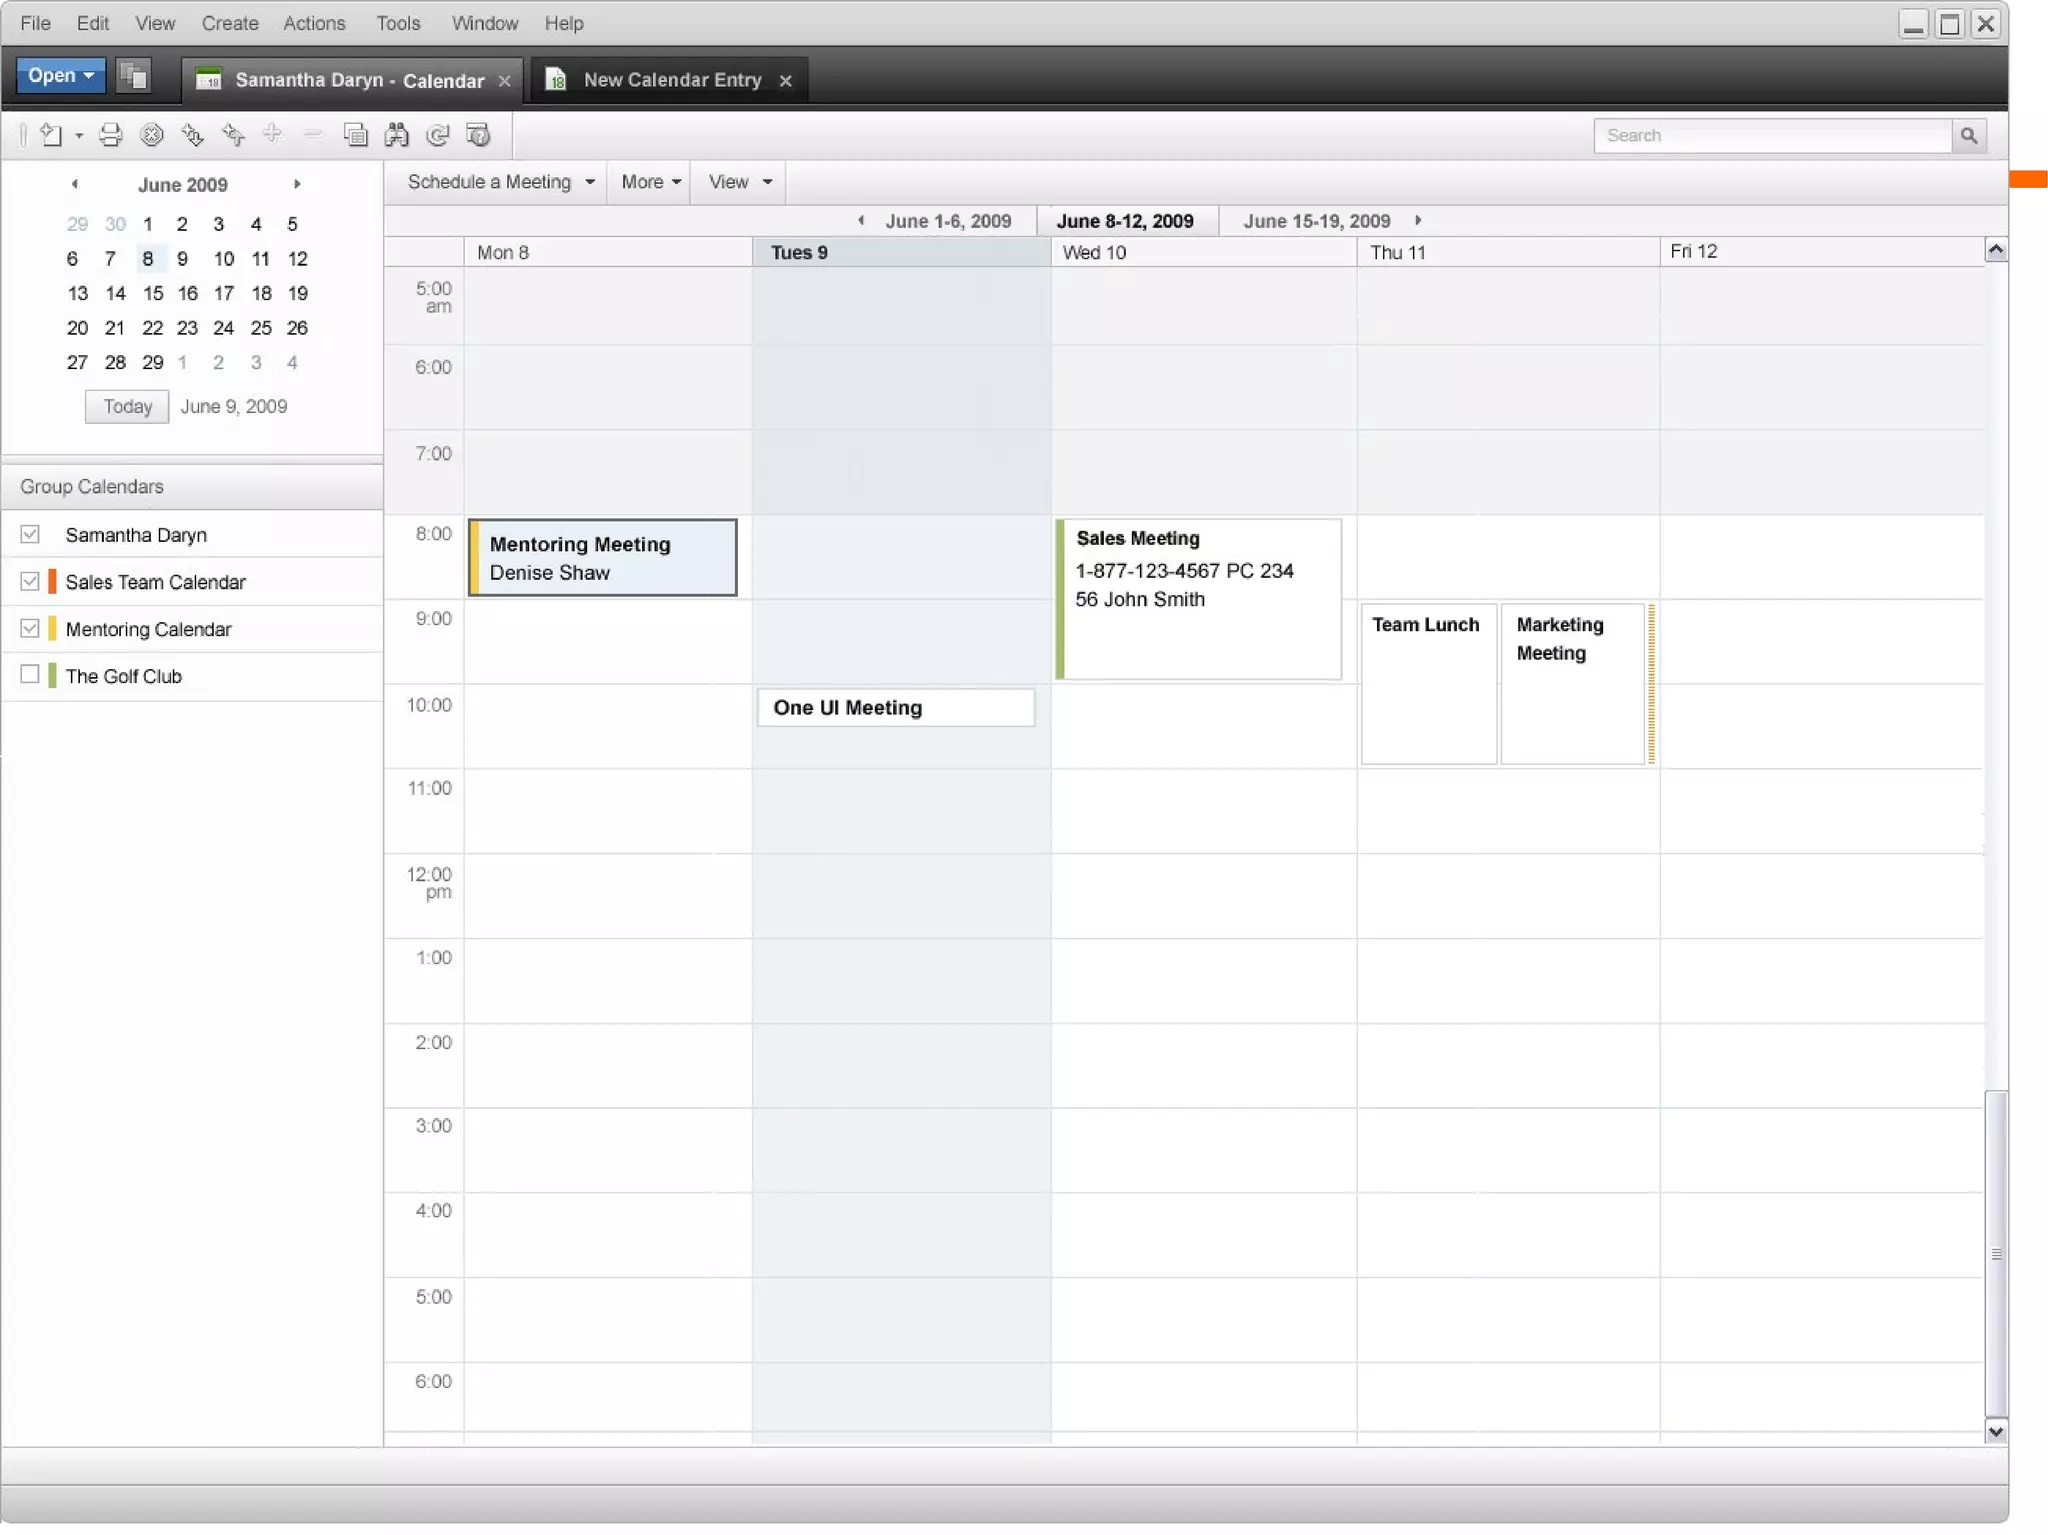Click in the Search input field
This screenshot has height=1535, width=2048.
pos(1771,135)
